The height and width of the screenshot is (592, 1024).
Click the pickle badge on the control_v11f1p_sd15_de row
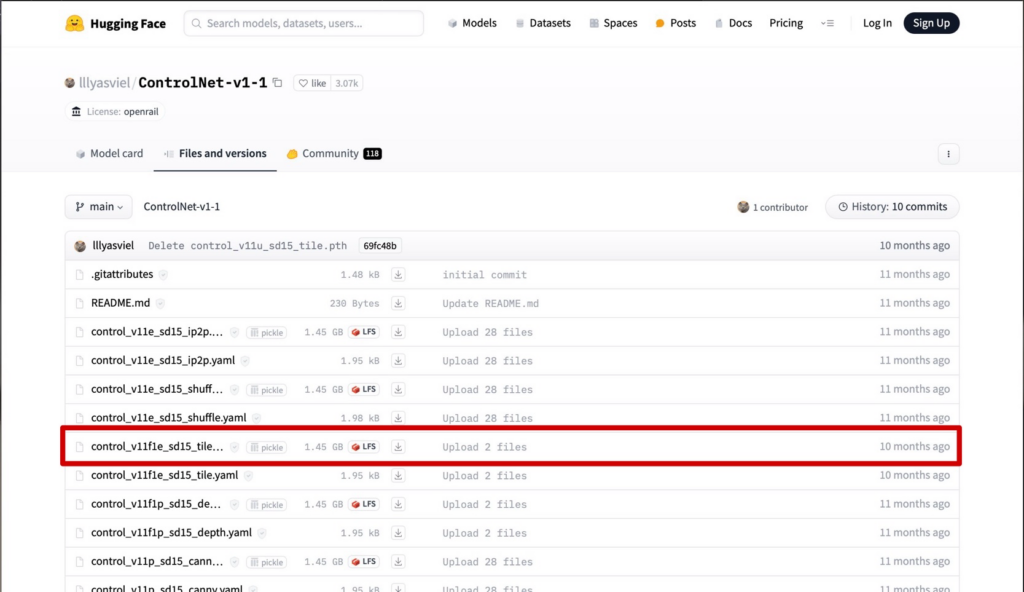point(266,505)
